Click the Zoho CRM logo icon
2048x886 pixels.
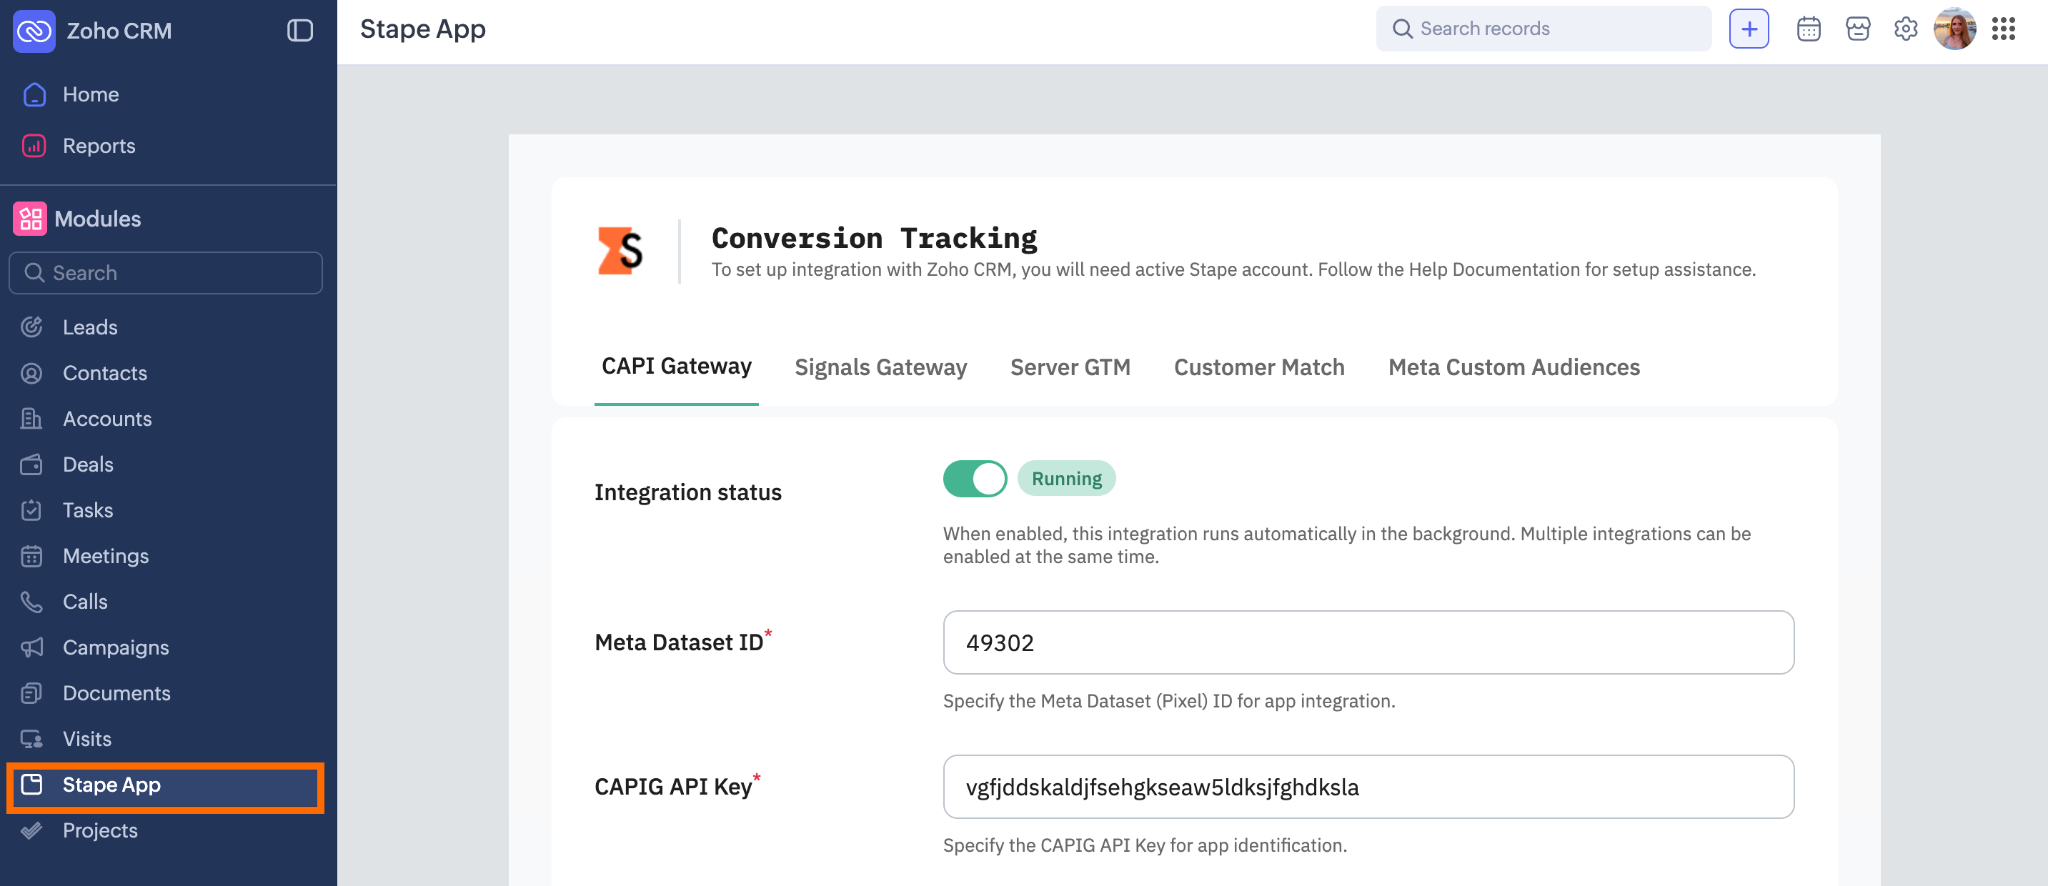34,31
